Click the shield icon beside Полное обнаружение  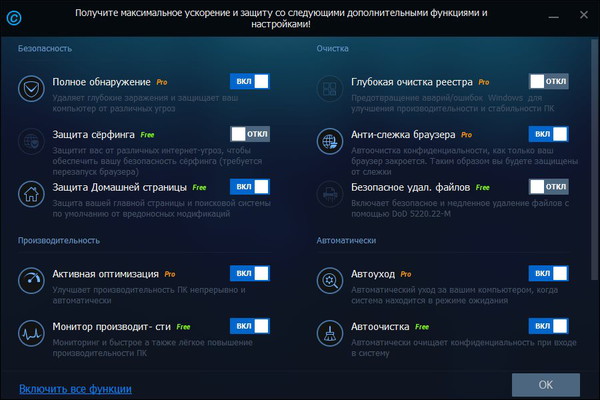34,88
